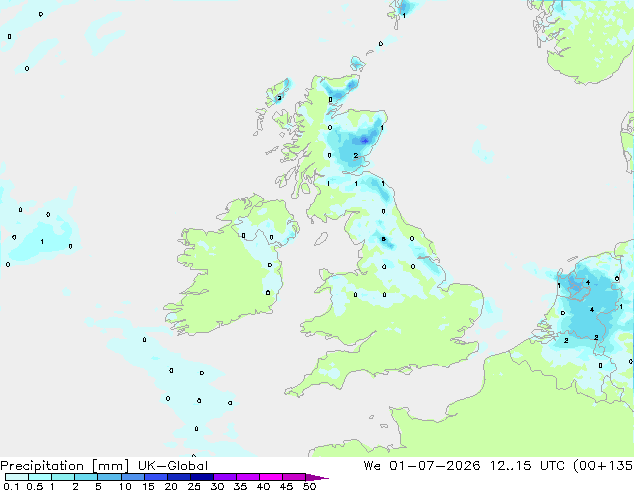Image resolution: width=634 pixels, height=490 pixels.
Task: Click the 35–40 mm legend color swatch
Action: tap(247, 477)
